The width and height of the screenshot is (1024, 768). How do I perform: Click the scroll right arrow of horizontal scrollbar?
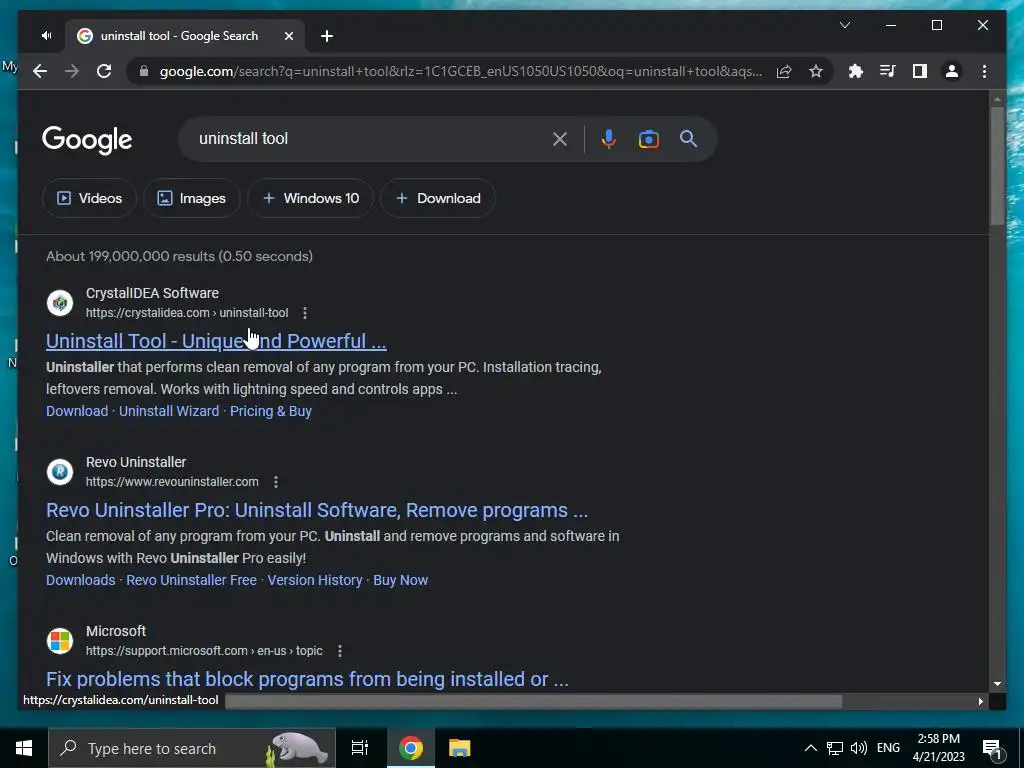click(980, 701)
